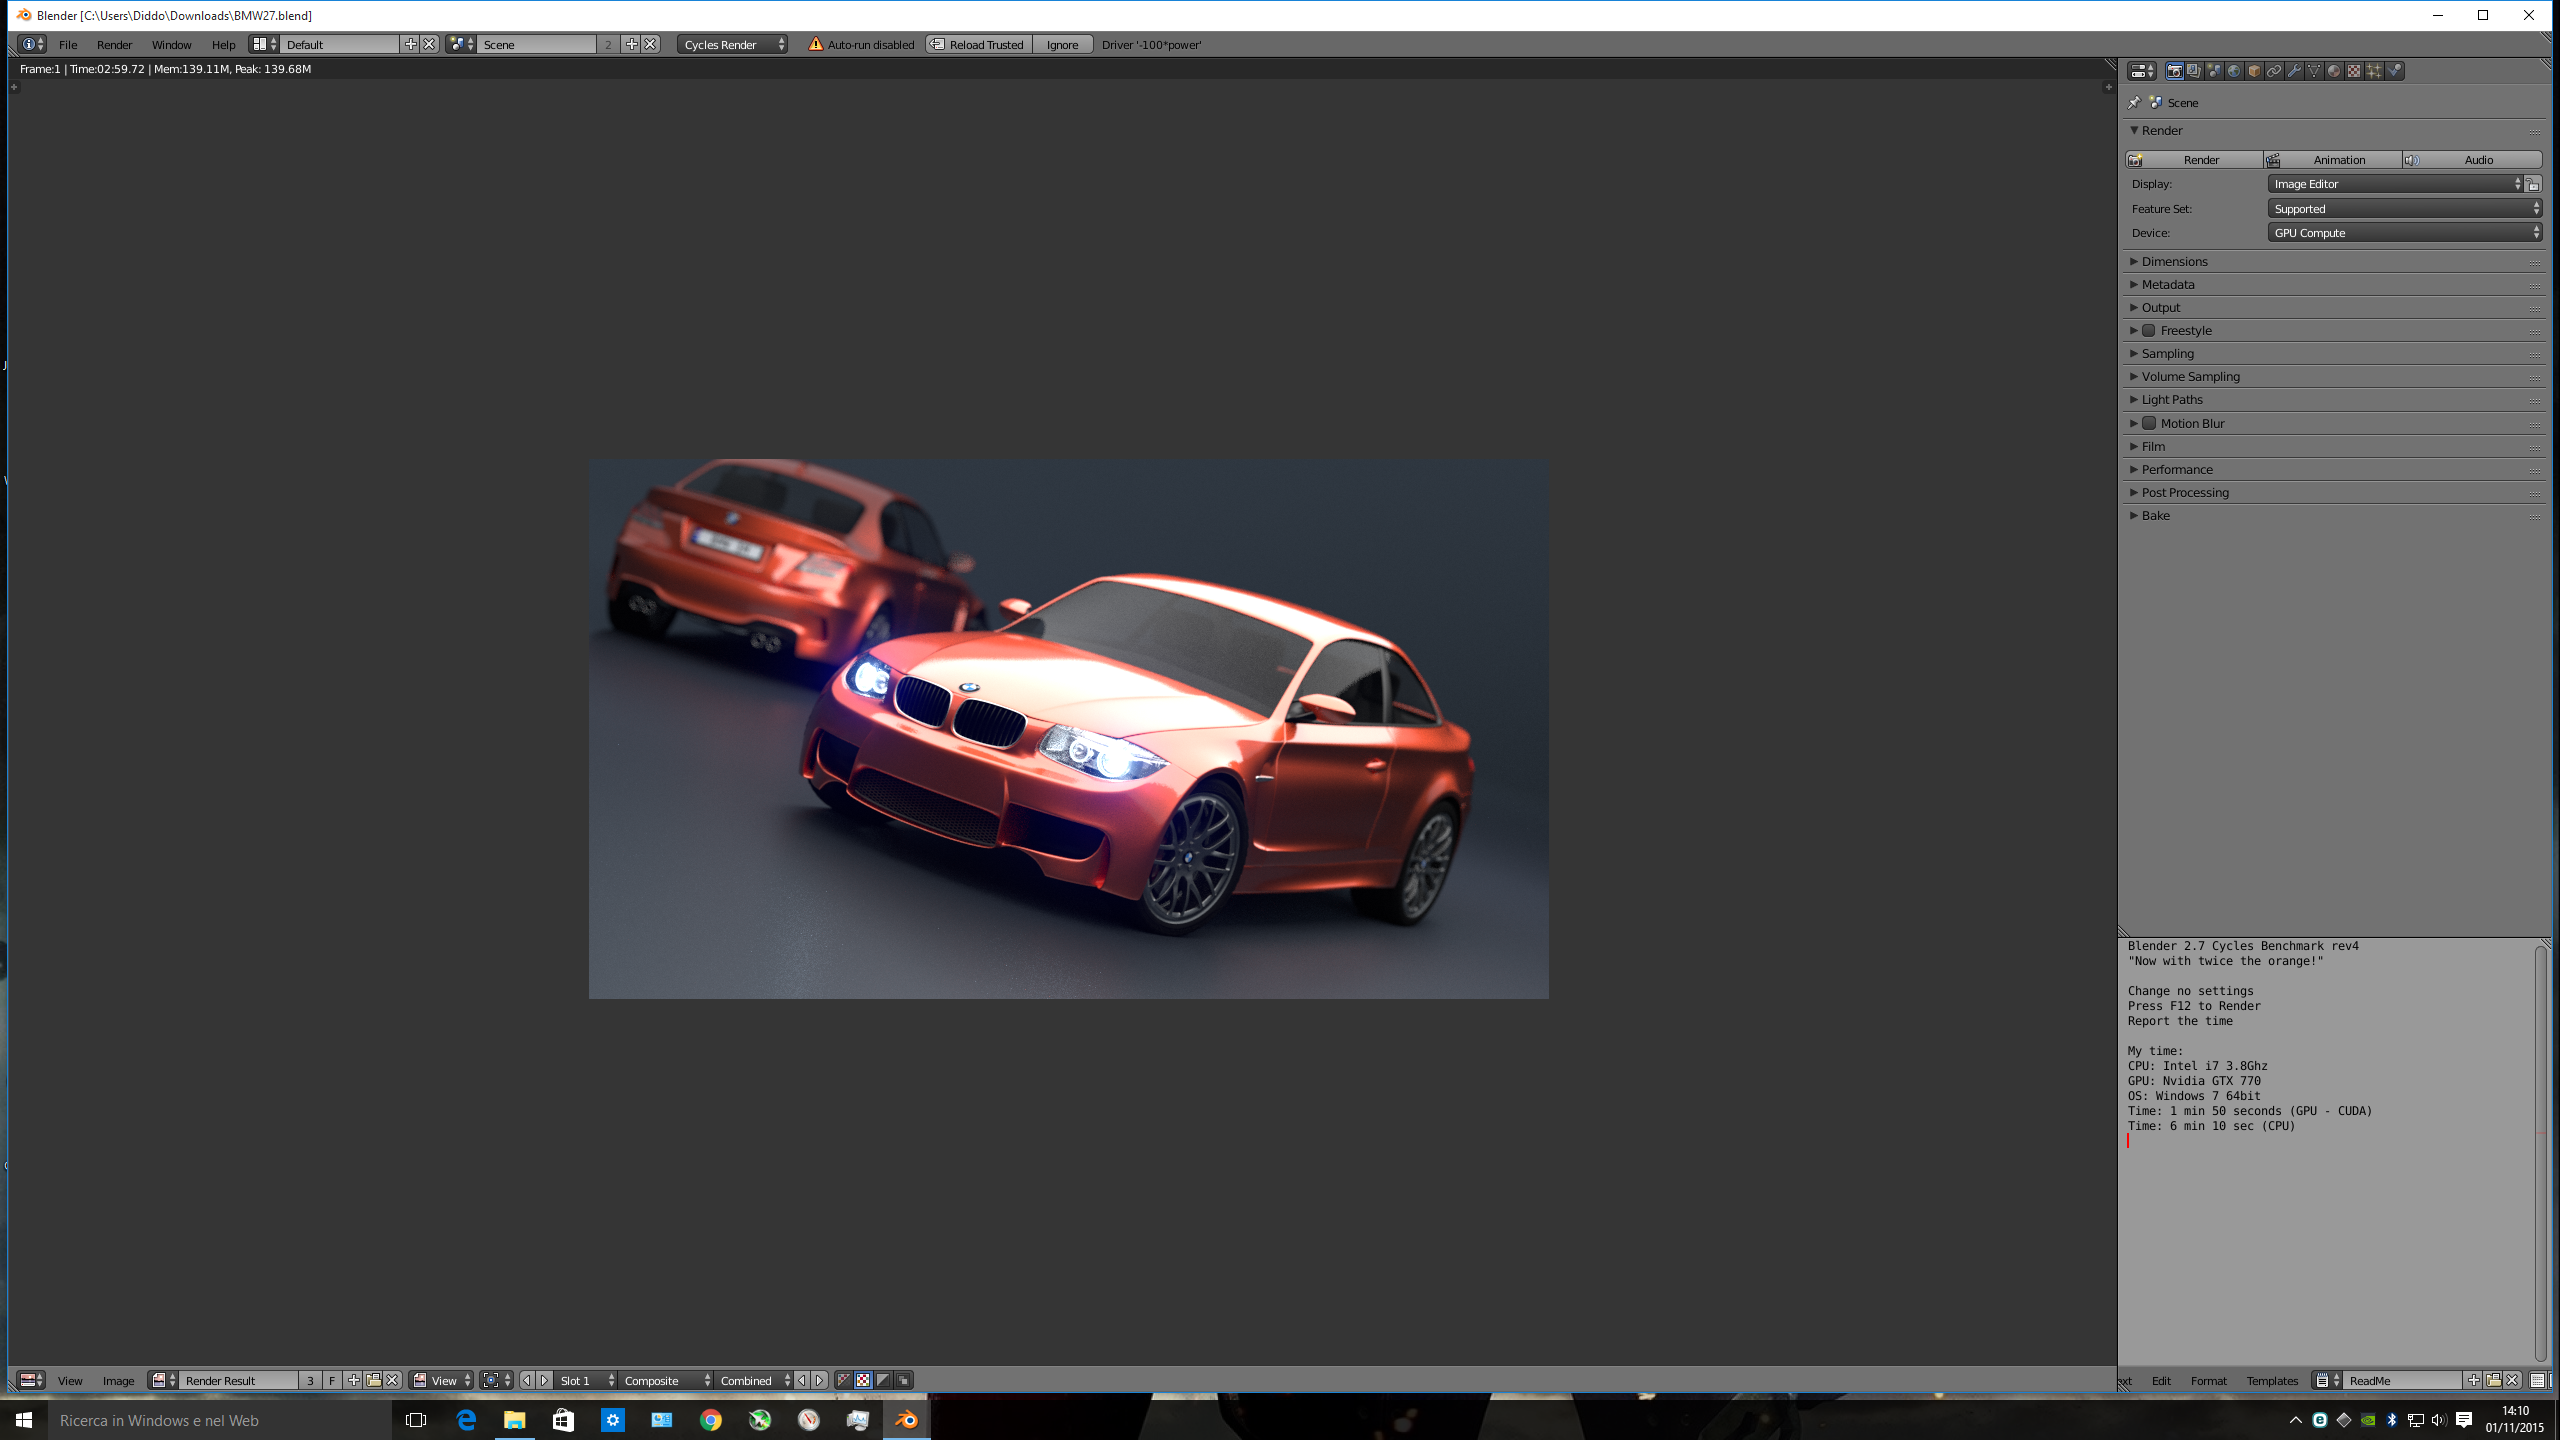Click the pin icon beside Scene
The width and height of the screenshot is (2560, 1440).
click(x=2134, y=103)
